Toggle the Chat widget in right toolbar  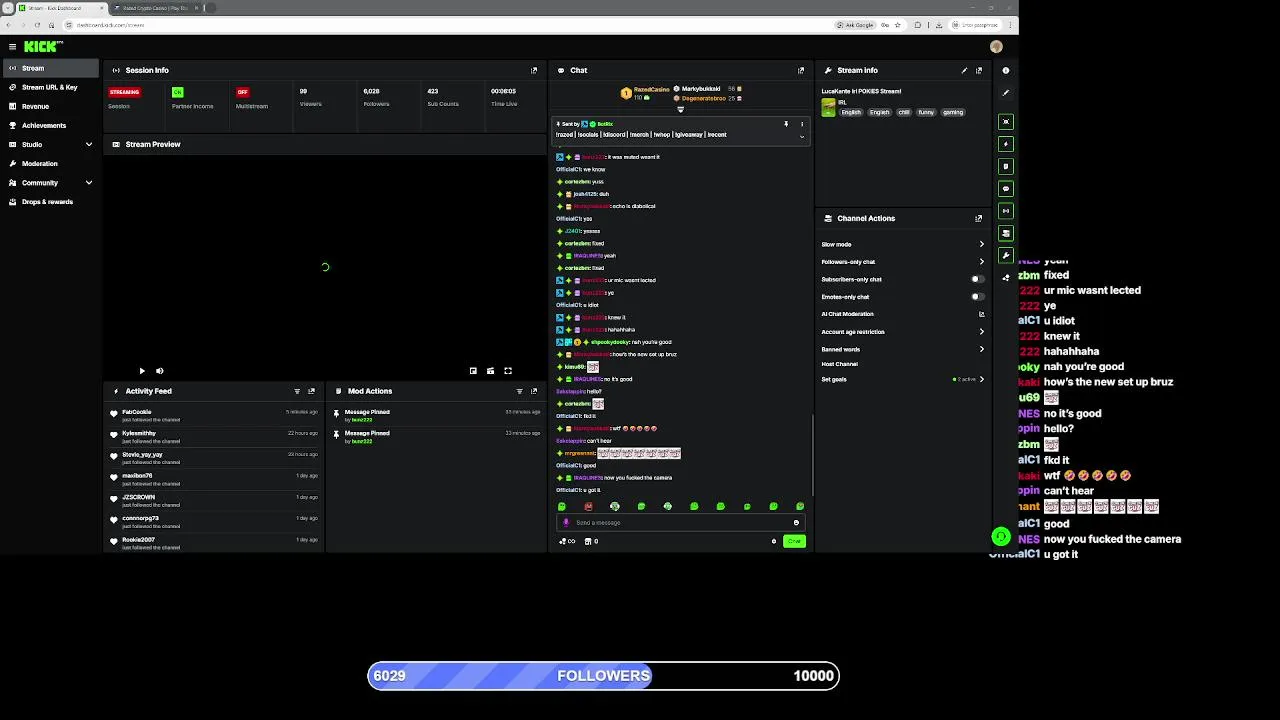1006,188
